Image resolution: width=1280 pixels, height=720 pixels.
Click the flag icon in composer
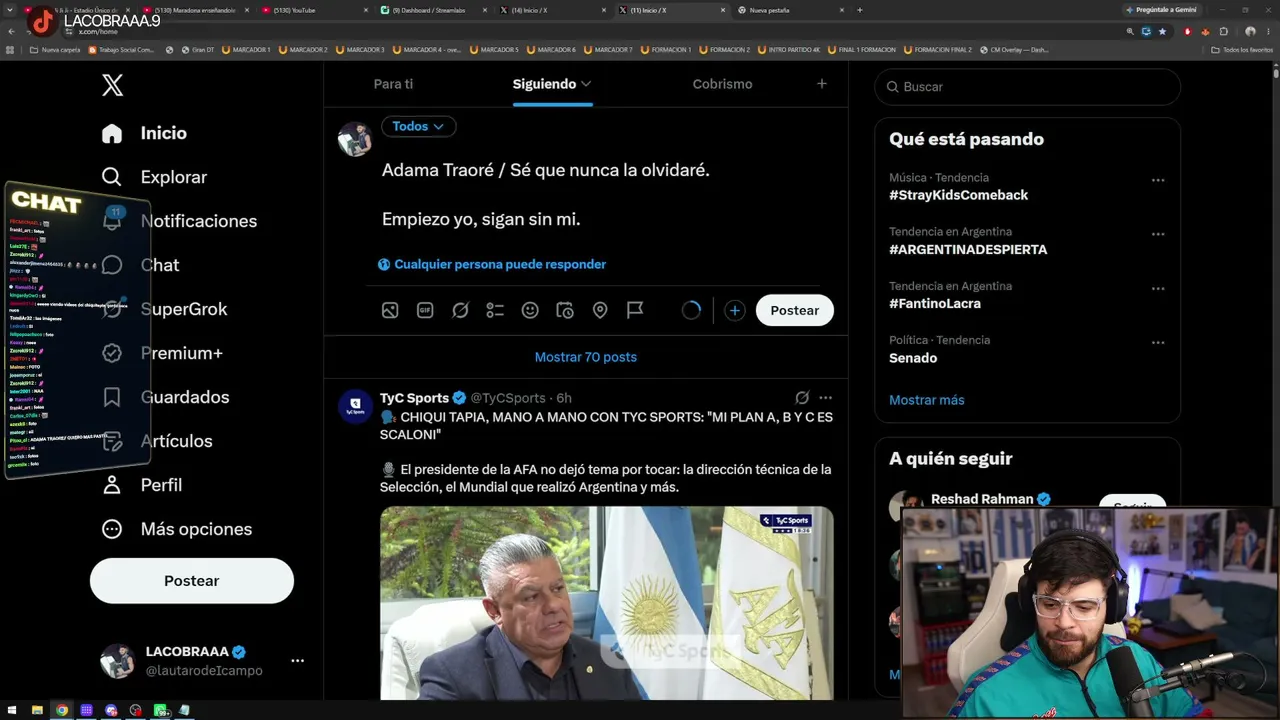pos(635,310)
